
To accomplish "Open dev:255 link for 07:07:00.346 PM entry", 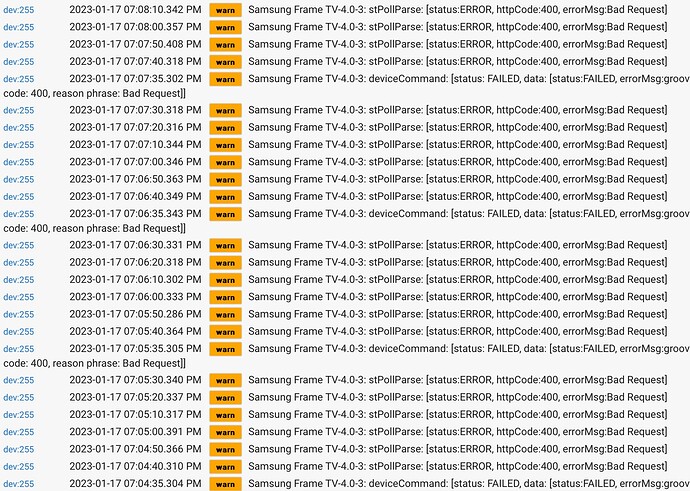I will pos(18,162).
